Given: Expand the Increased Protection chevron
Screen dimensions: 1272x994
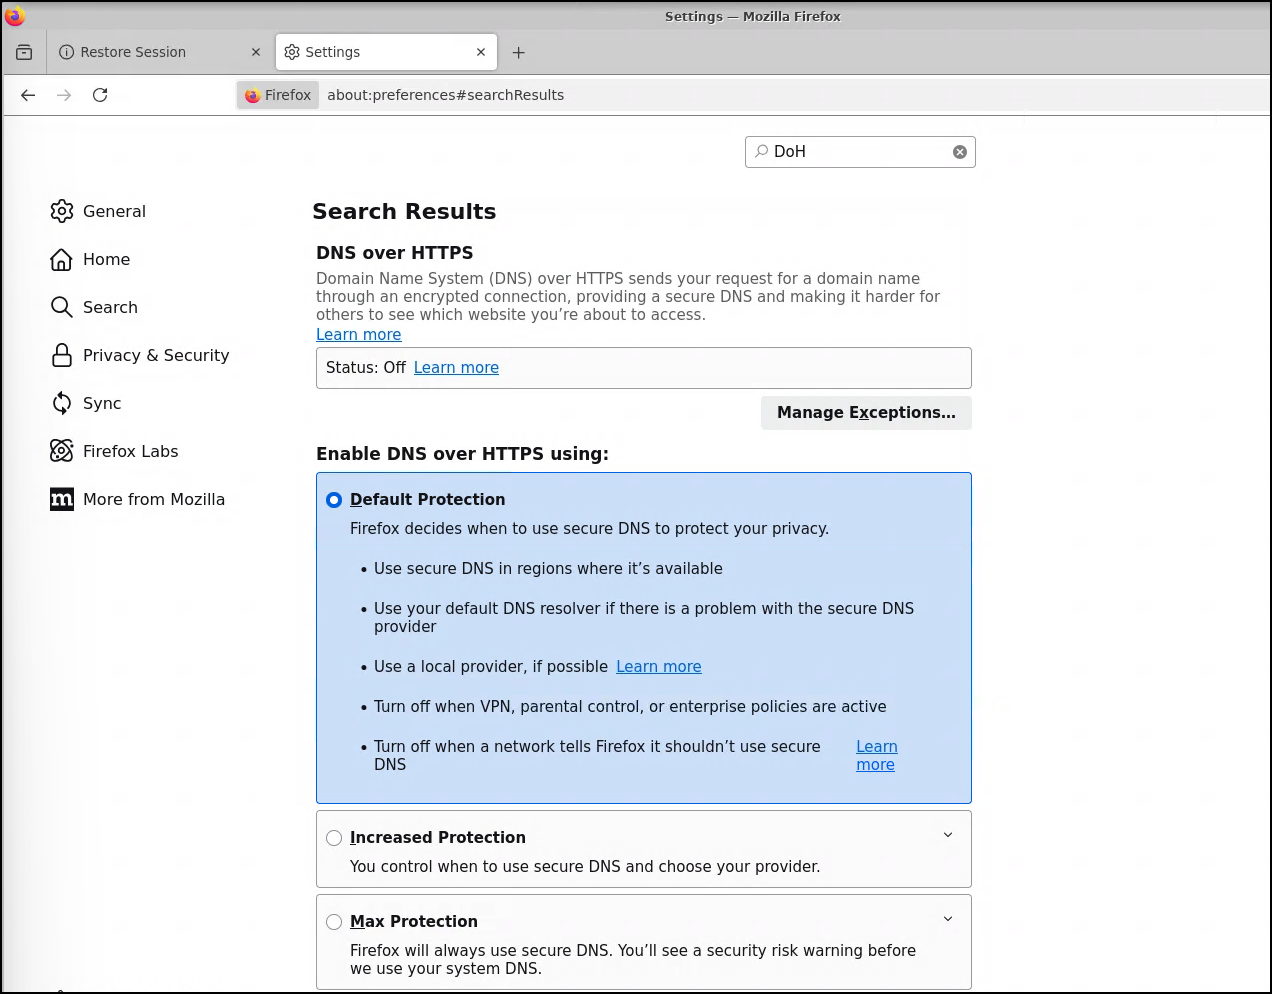Looking at the screenshot, I should pyautogui.click(x=948, y=835).
